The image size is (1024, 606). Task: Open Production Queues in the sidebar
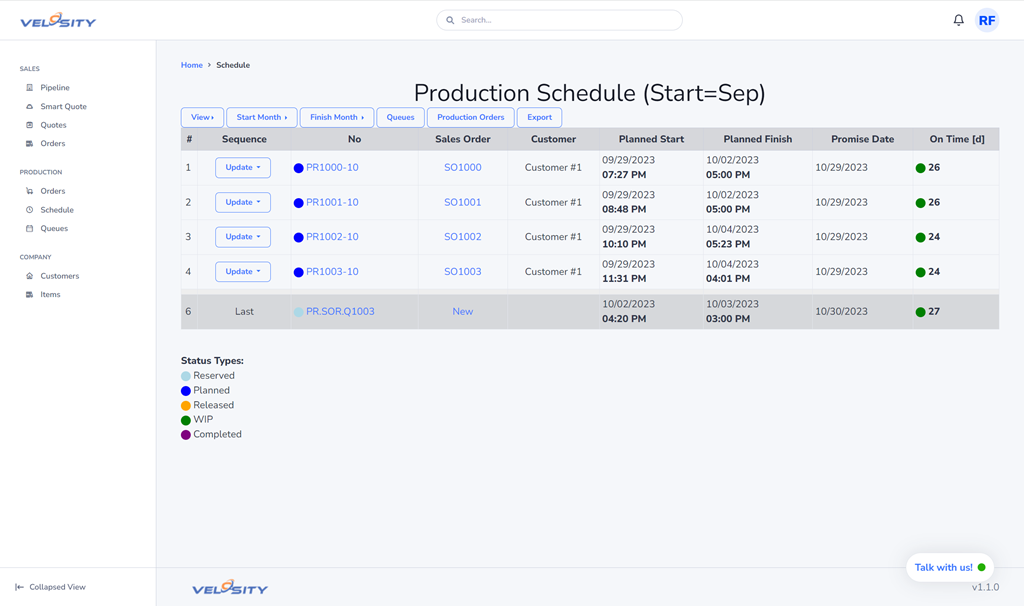54,229
